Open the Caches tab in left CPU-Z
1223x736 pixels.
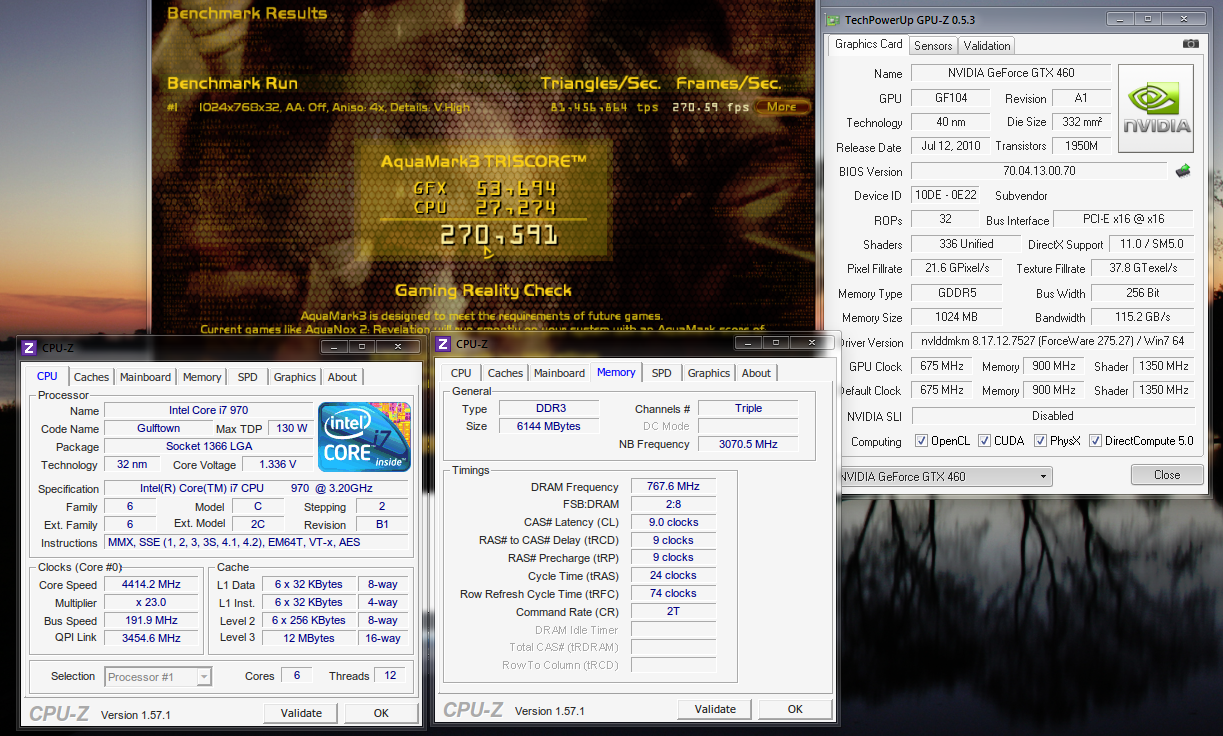click(91, 377)
